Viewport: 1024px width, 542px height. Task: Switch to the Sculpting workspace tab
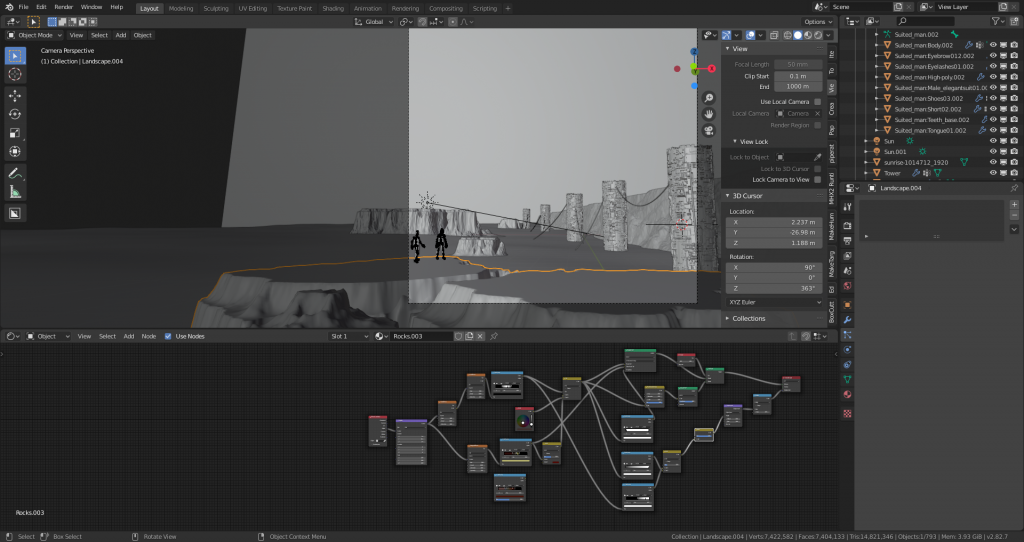click(215, 7)
